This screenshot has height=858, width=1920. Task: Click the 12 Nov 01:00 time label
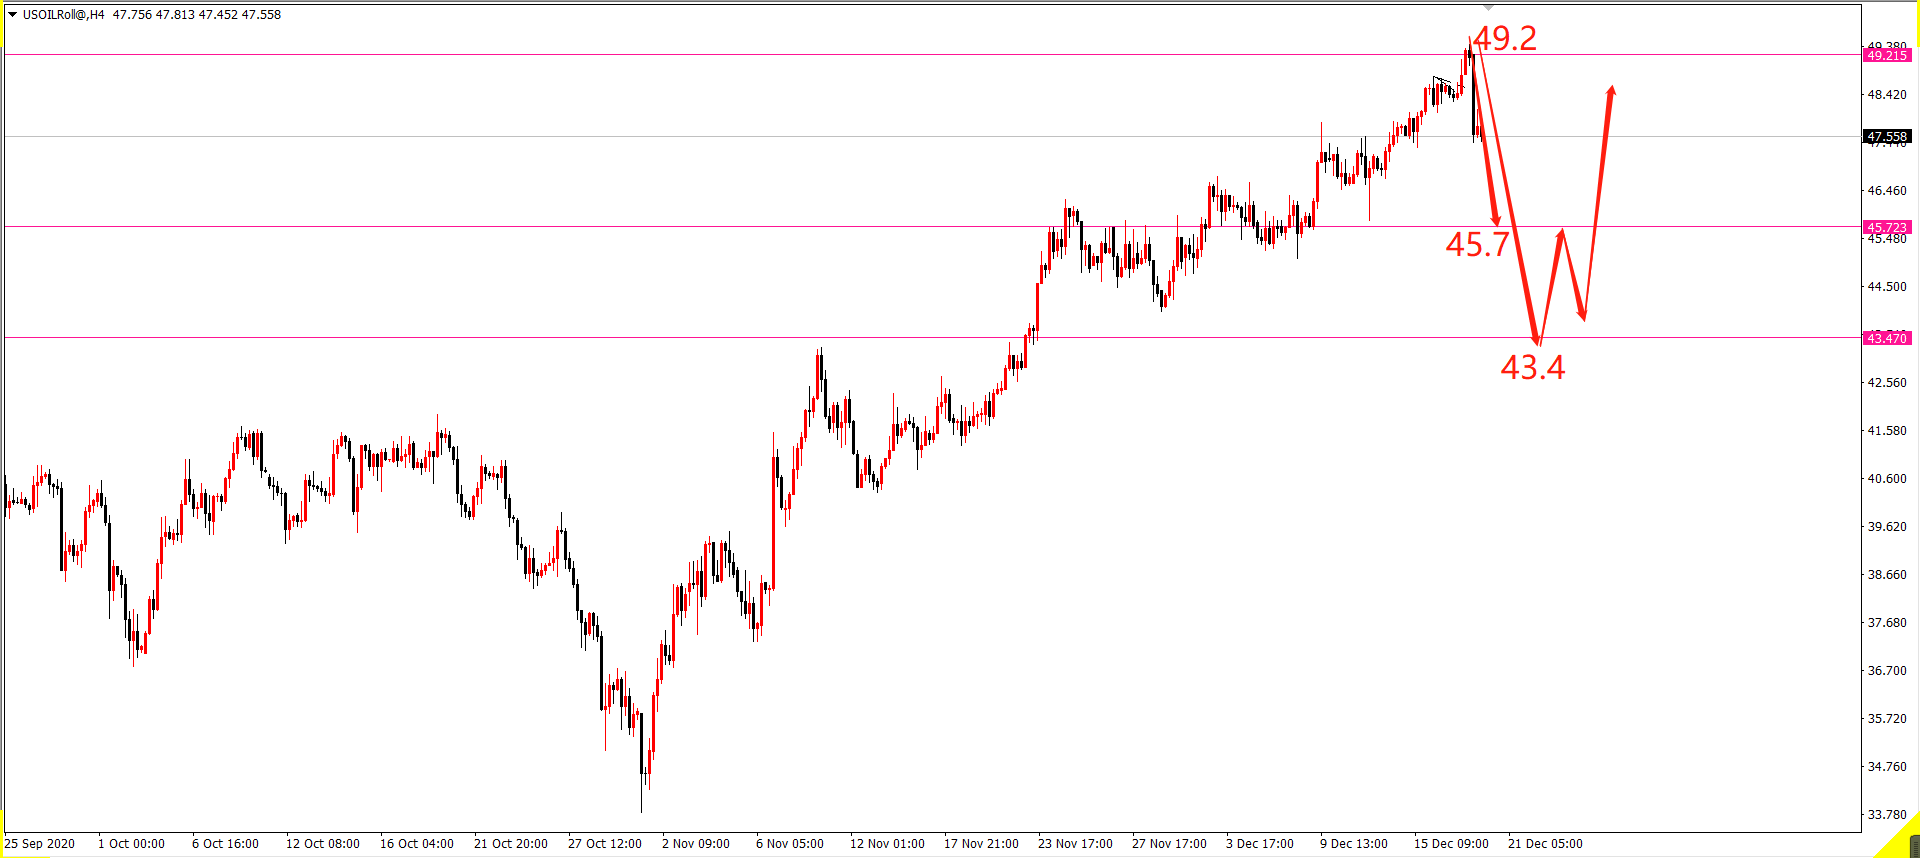[887, 844]
